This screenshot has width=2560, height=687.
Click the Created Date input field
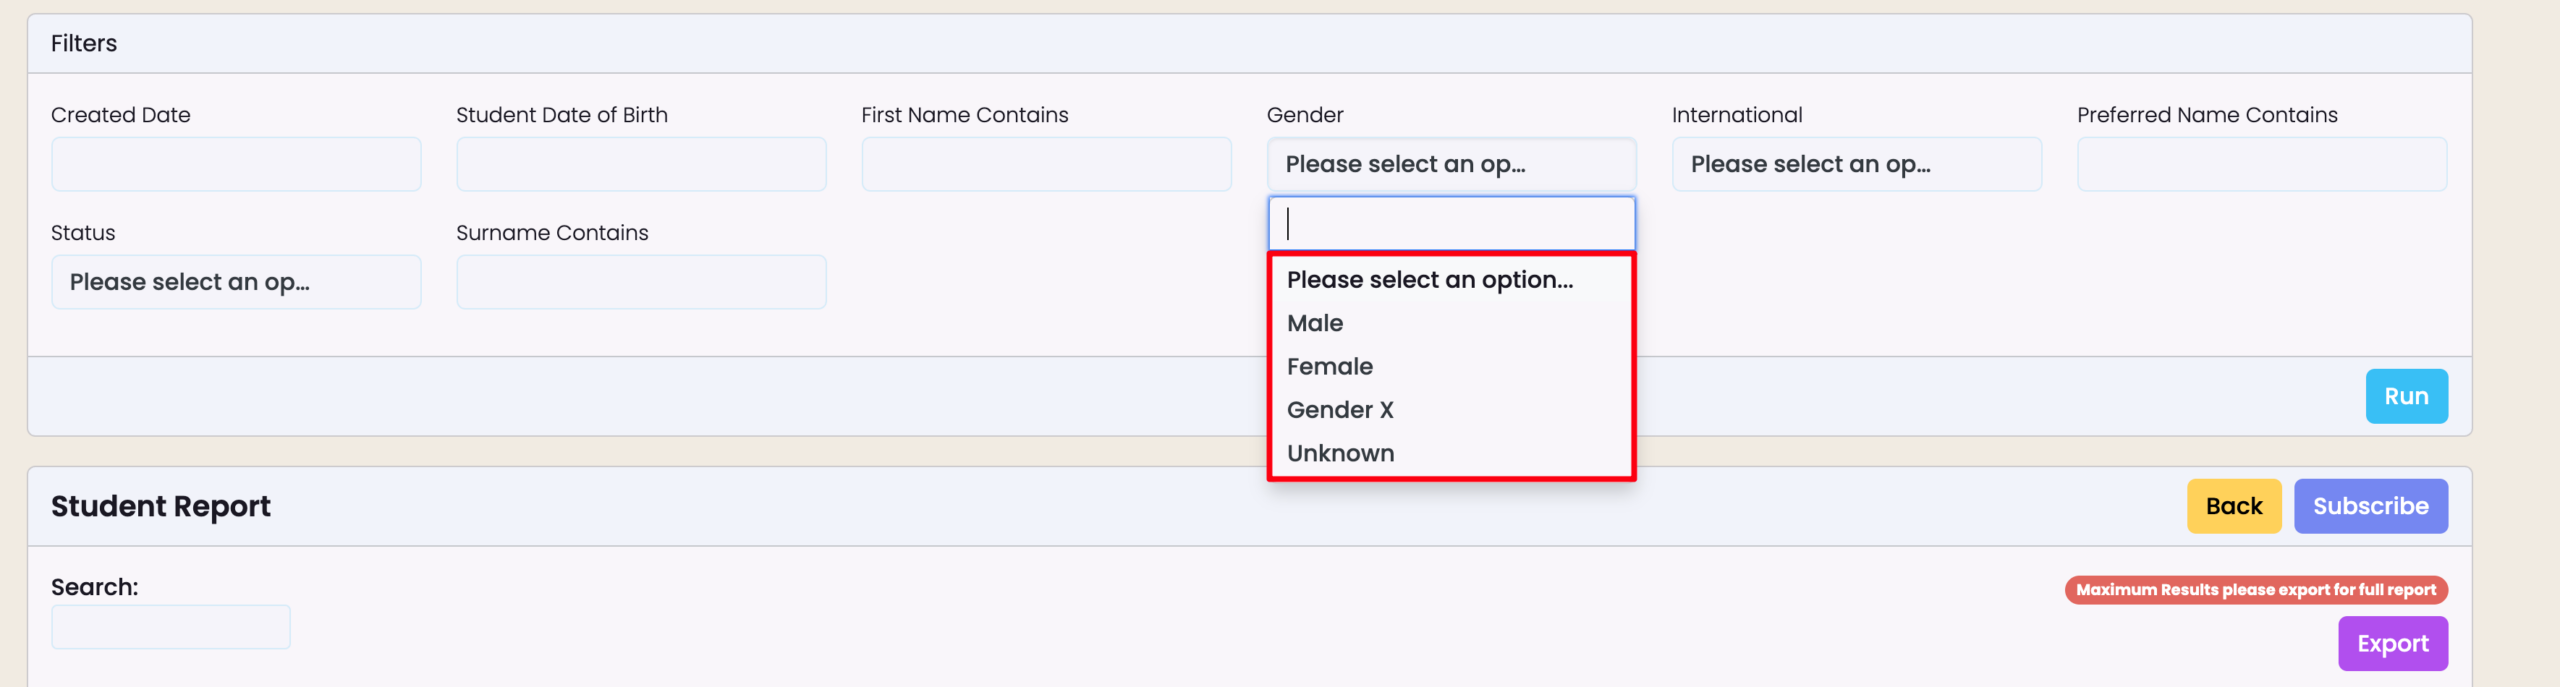(x=236, y=164)
